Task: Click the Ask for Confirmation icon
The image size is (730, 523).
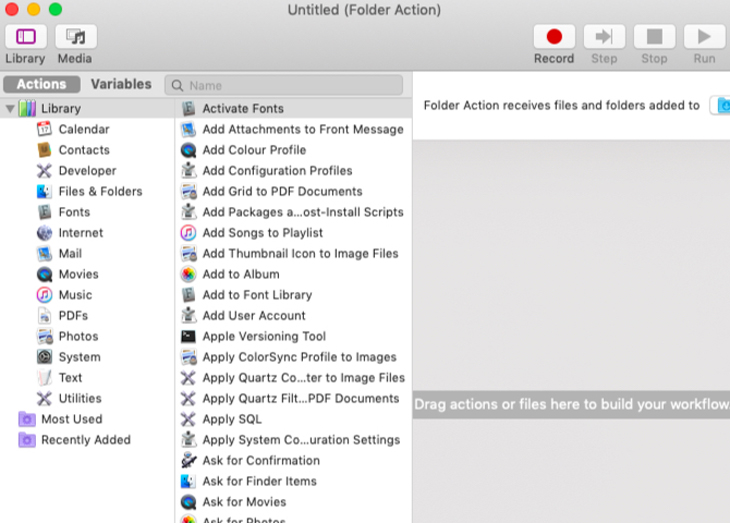Action: (x=188, y=460)
